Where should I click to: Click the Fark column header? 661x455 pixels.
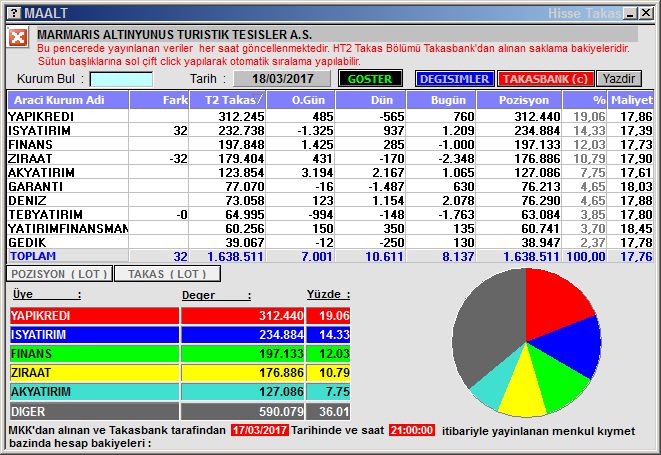click(159, 100)
